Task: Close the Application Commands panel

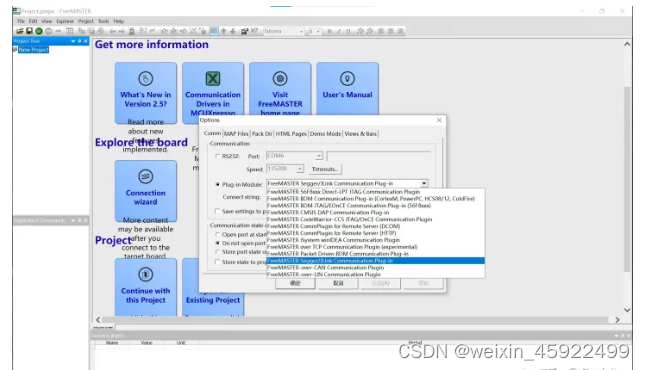Action: (86, 221)
